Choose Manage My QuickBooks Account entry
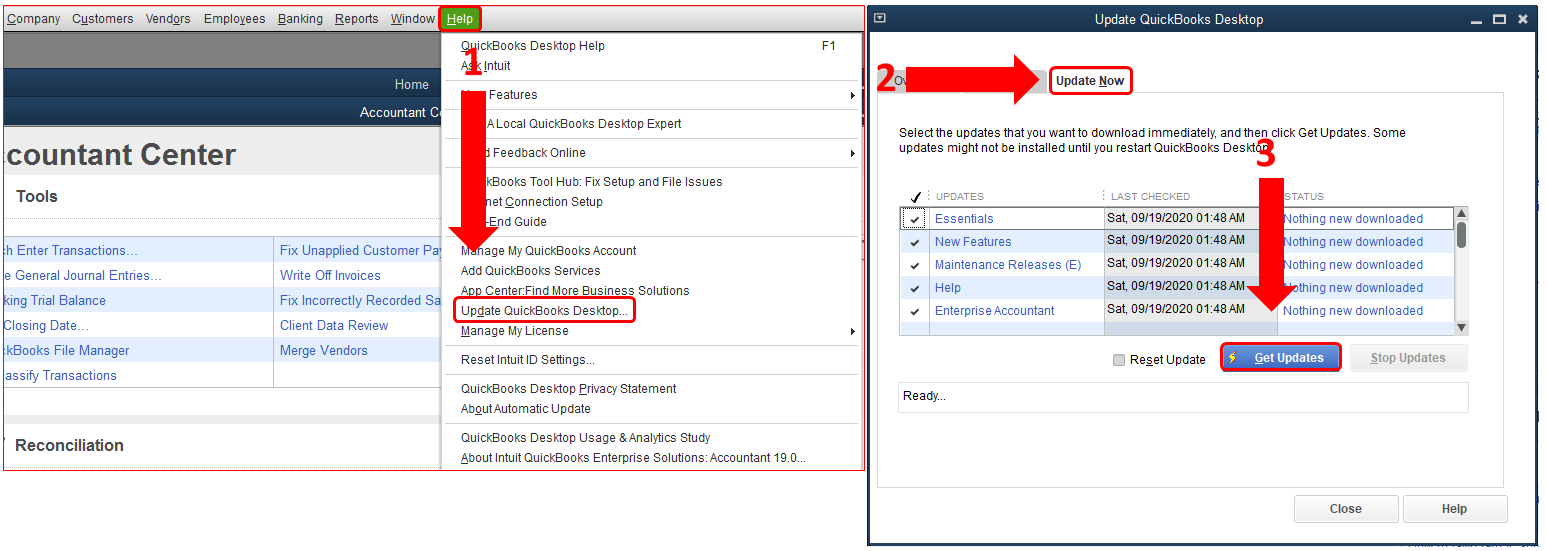 (548, 251)
